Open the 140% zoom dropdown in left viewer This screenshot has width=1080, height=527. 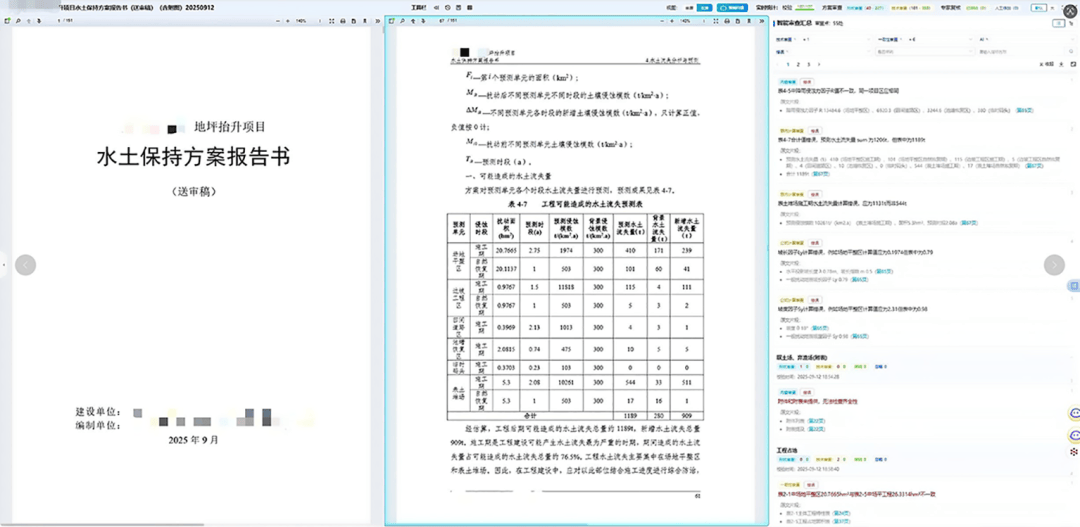303,20
